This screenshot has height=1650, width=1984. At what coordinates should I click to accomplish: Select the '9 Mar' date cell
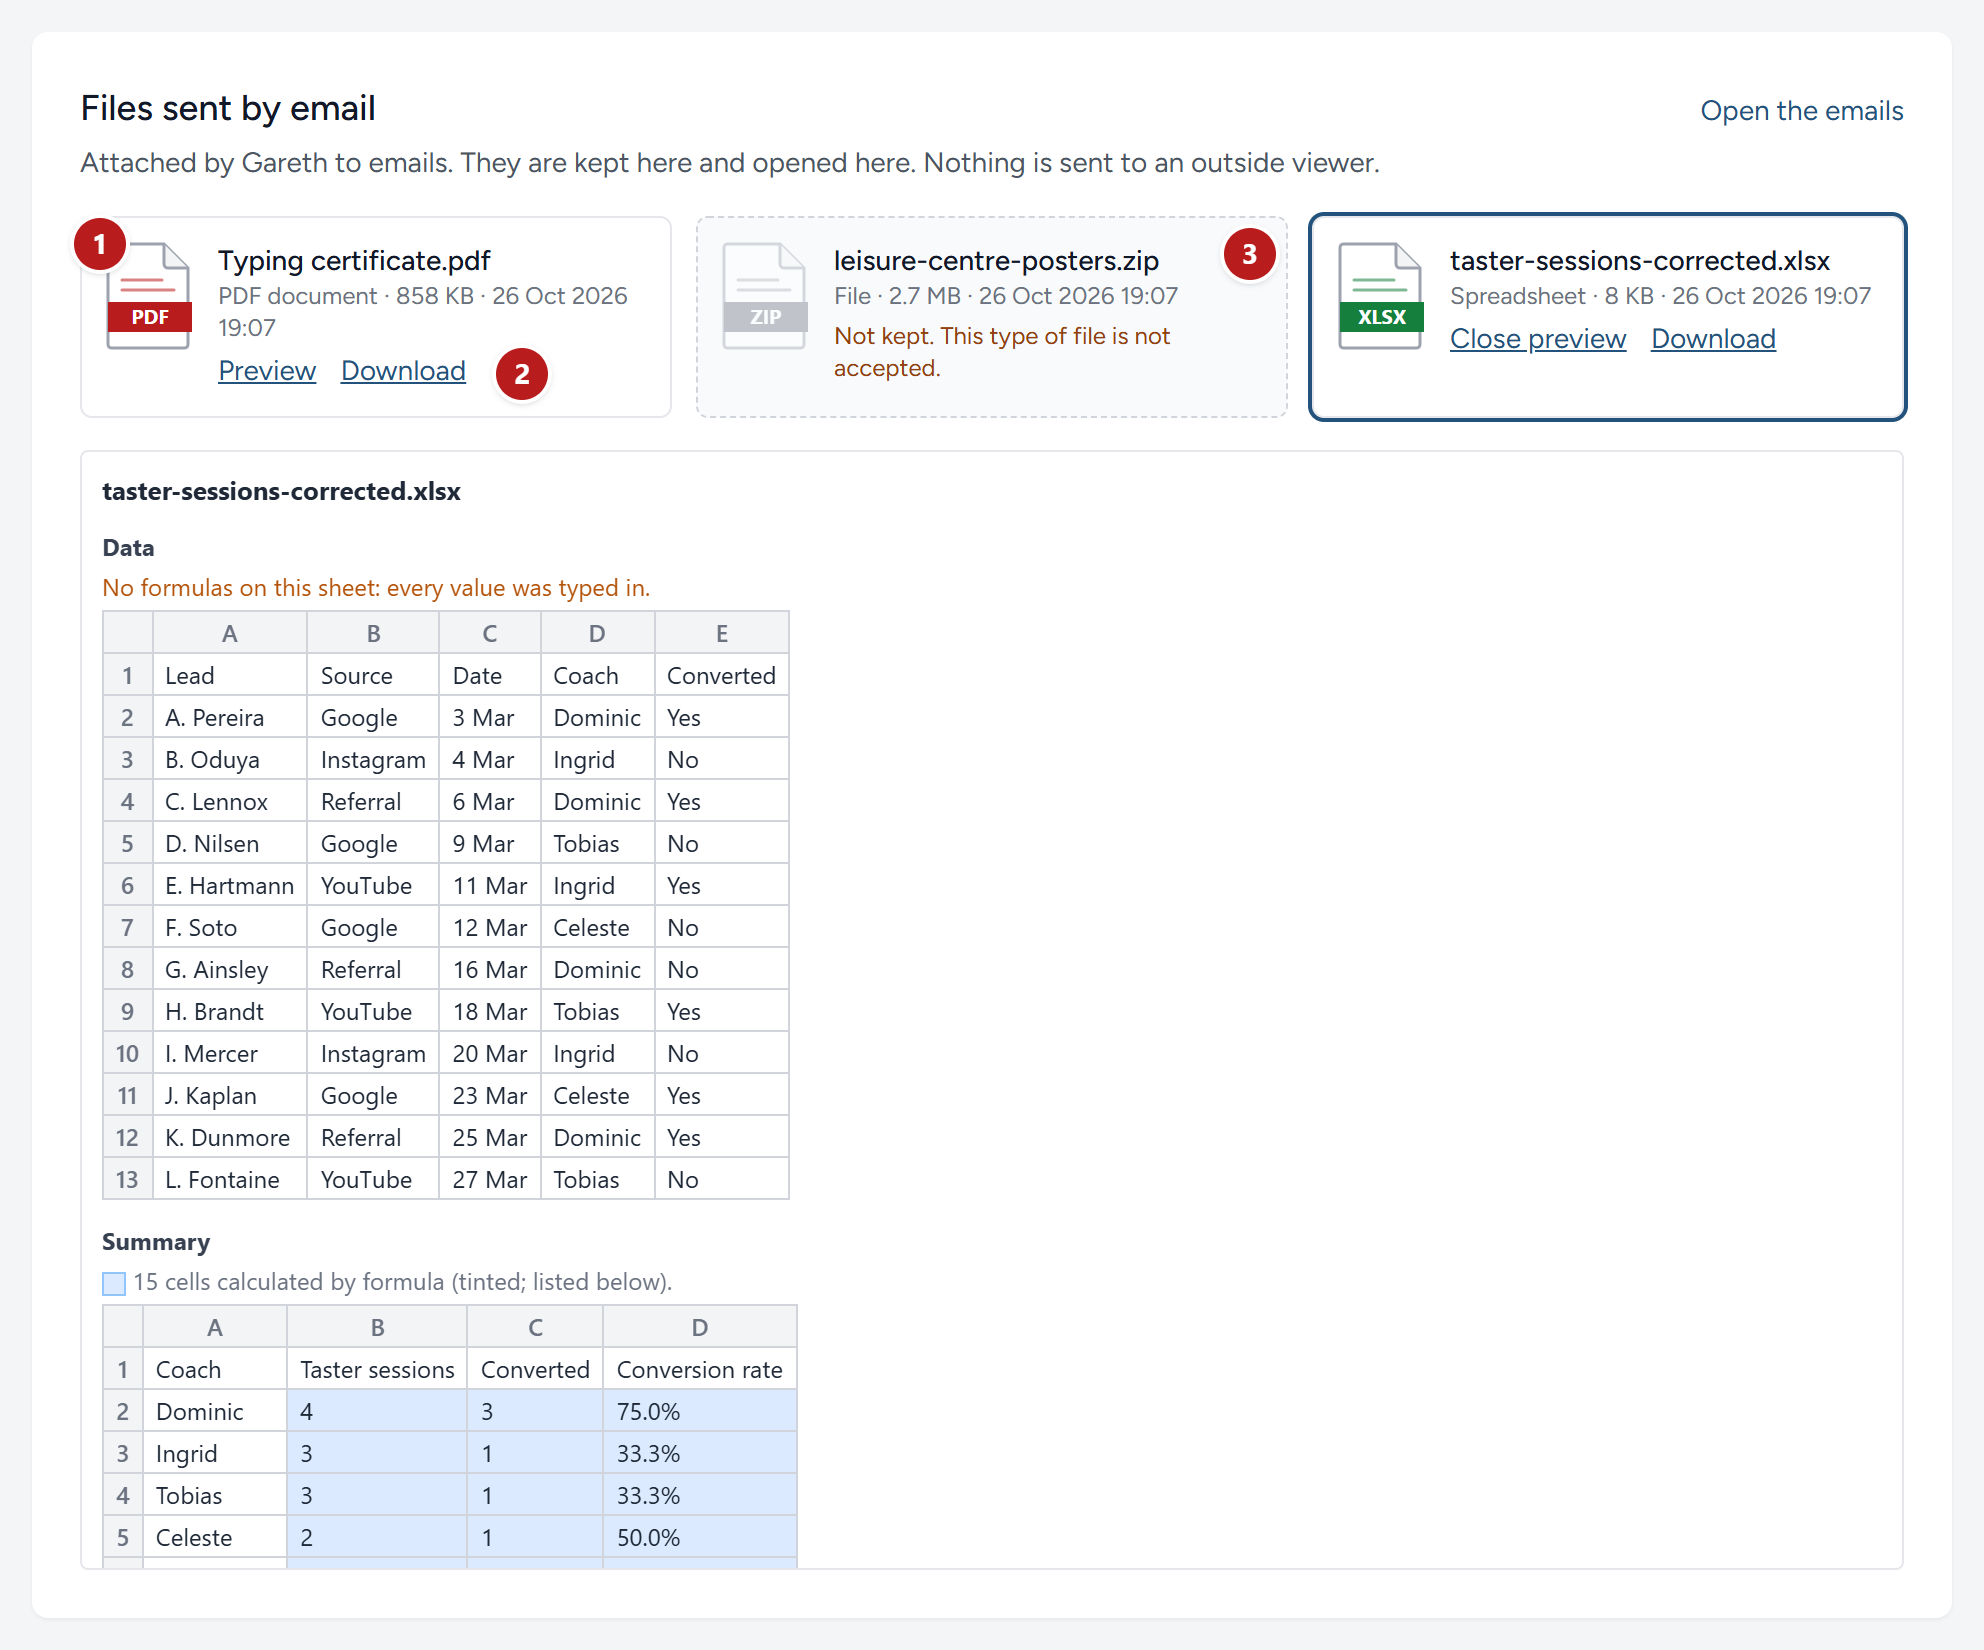click(x=490, y=844)
